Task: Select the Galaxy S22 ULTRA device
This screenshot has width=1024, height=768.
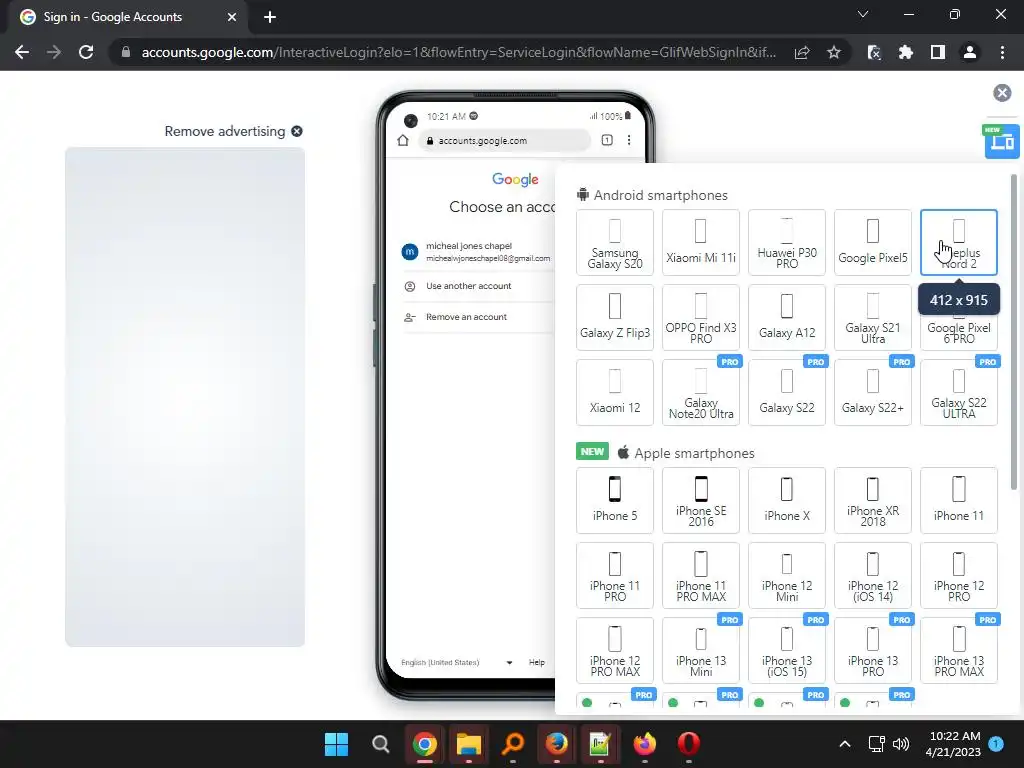Action: pyautogui.click(x=959, y=392)
